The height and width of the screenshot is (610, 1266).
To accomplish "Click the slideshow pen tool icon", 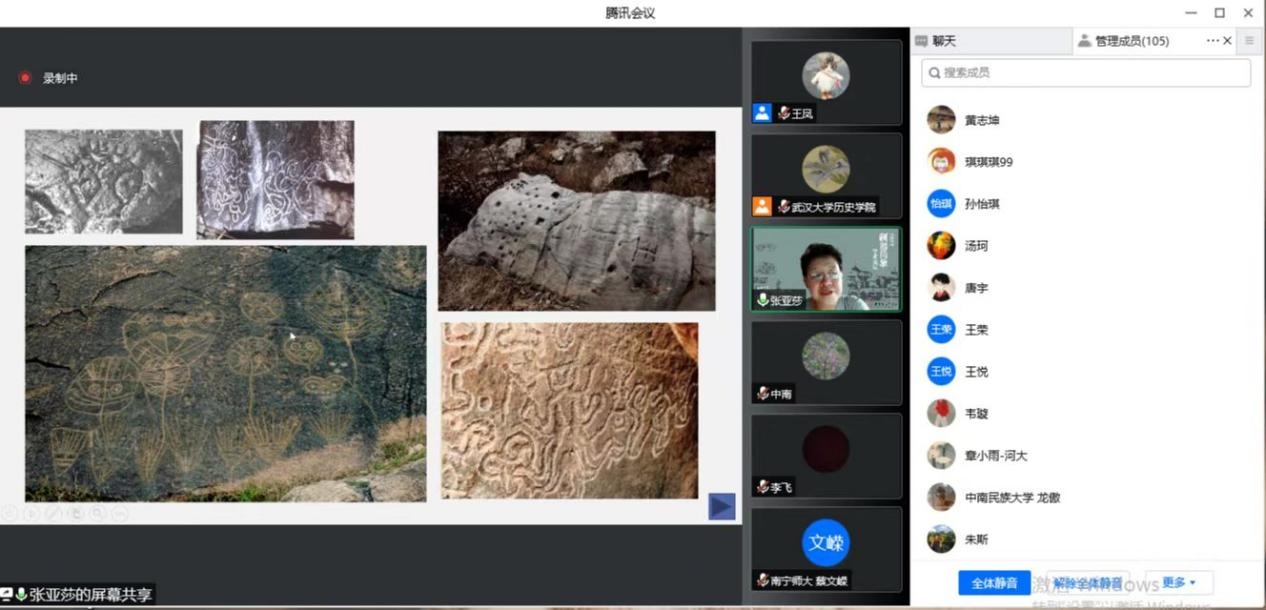I will pyautogui.click(x=53, y=513).
